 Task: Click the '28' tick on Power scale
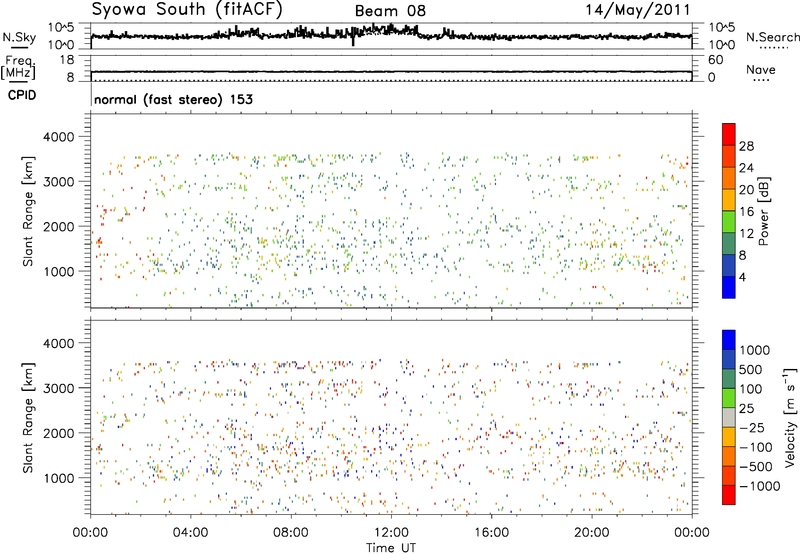[x=746, y=146]
